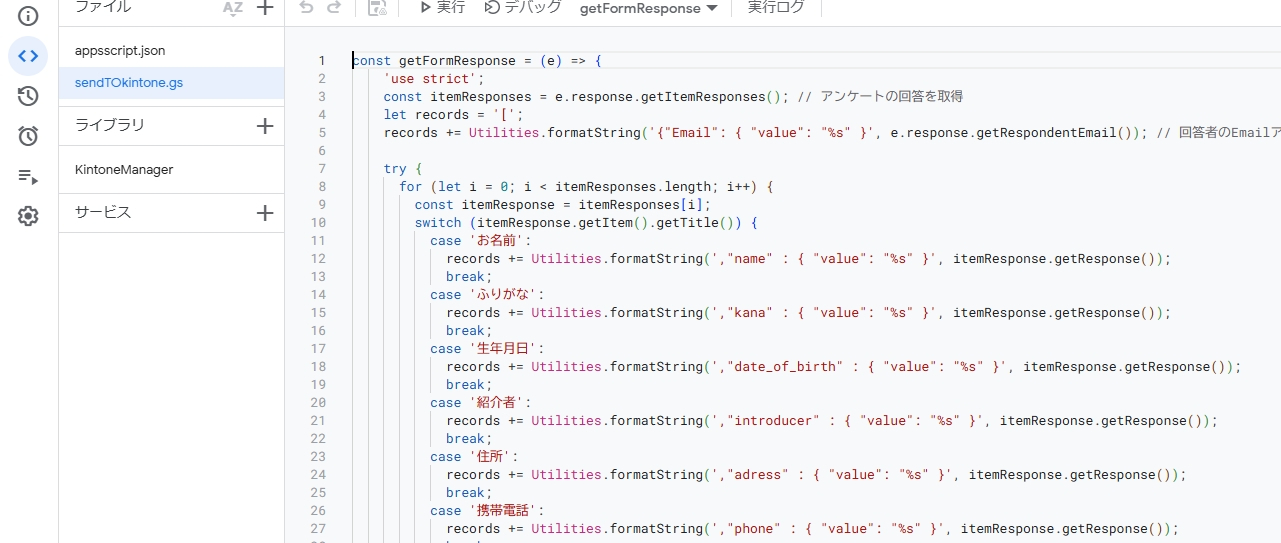This screenshot has width=1281, height=543.
Task: Run the script with 実行 button
Action: coord(442,8)
